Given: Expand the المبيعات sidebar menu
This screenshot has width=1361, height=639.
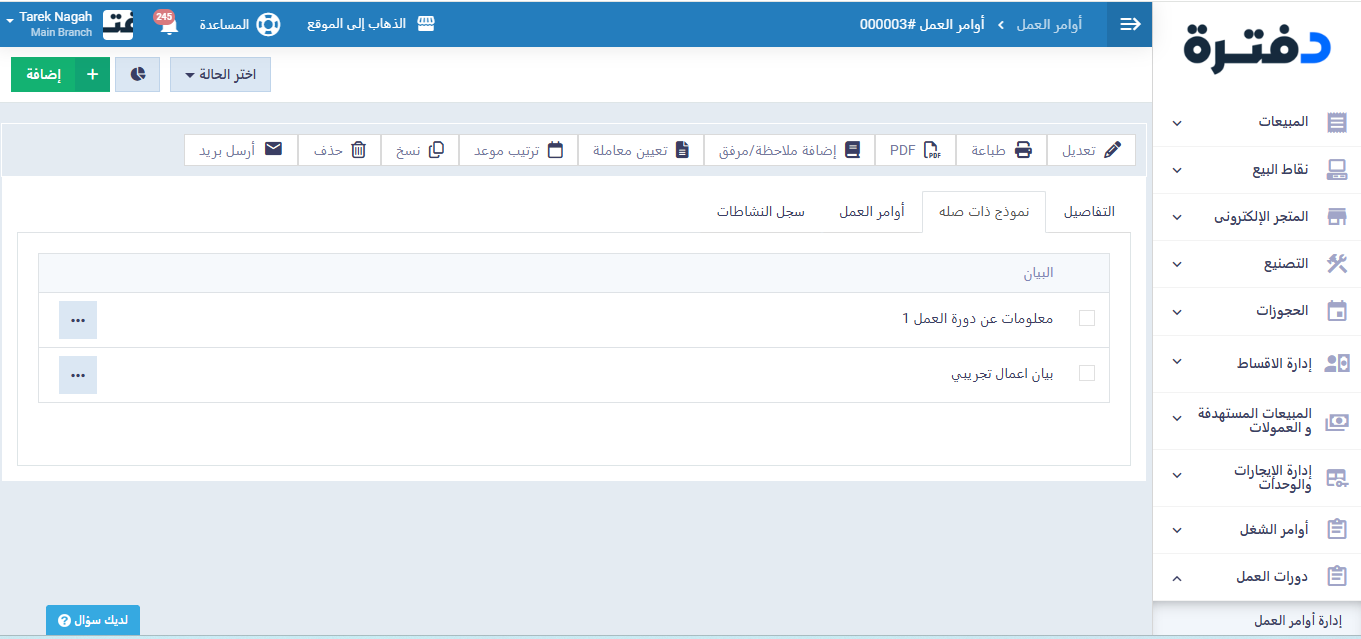Looking at the screenshot, I should pyautogui.click(x=1255, y=122).
